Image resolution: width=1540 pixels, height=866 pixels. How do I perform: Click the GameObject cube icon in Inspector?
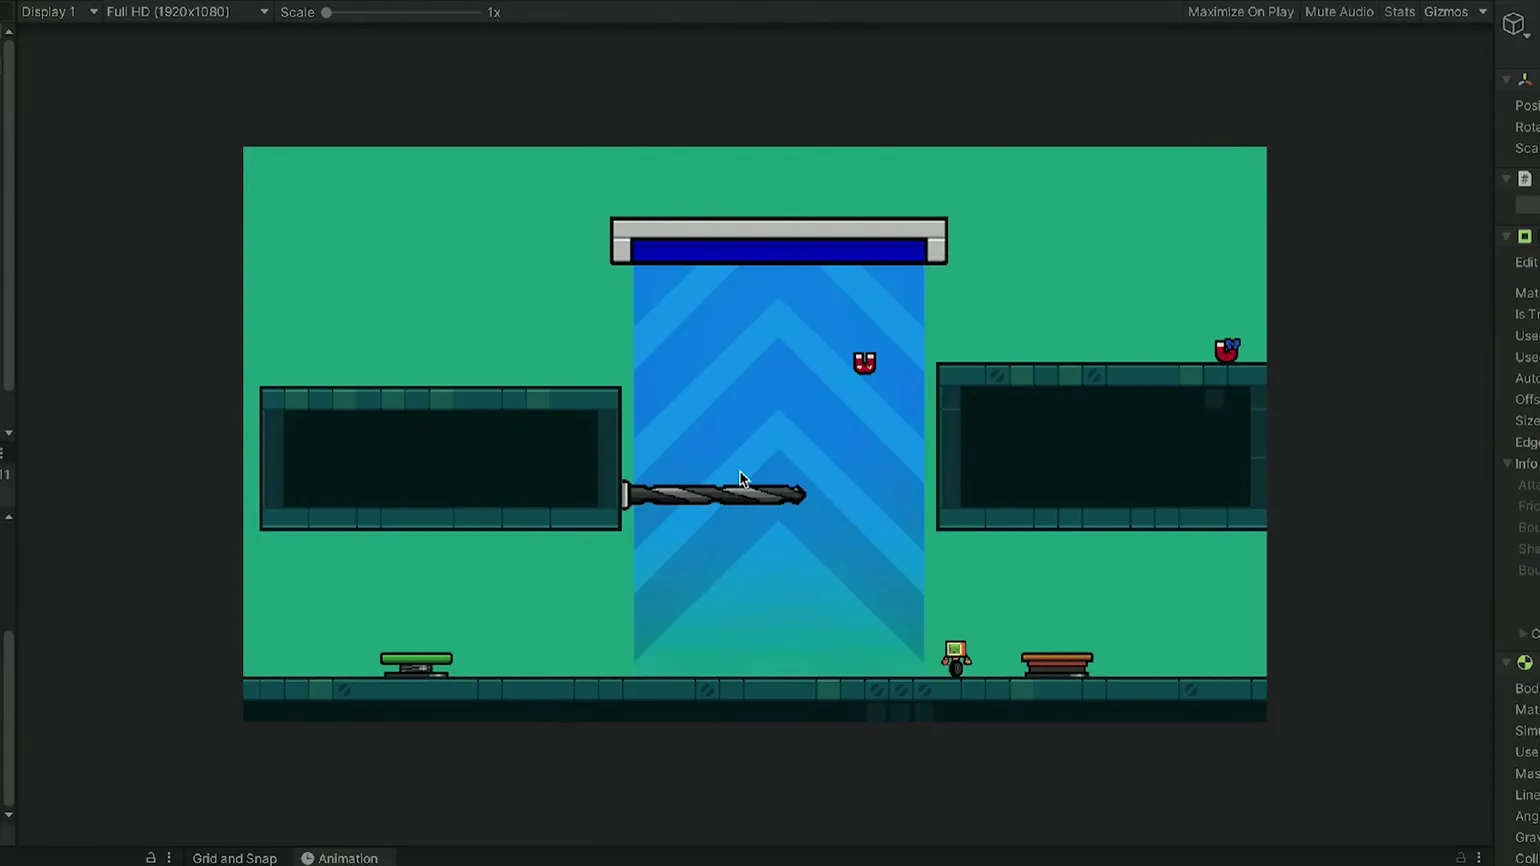[x=1513, y=25]
